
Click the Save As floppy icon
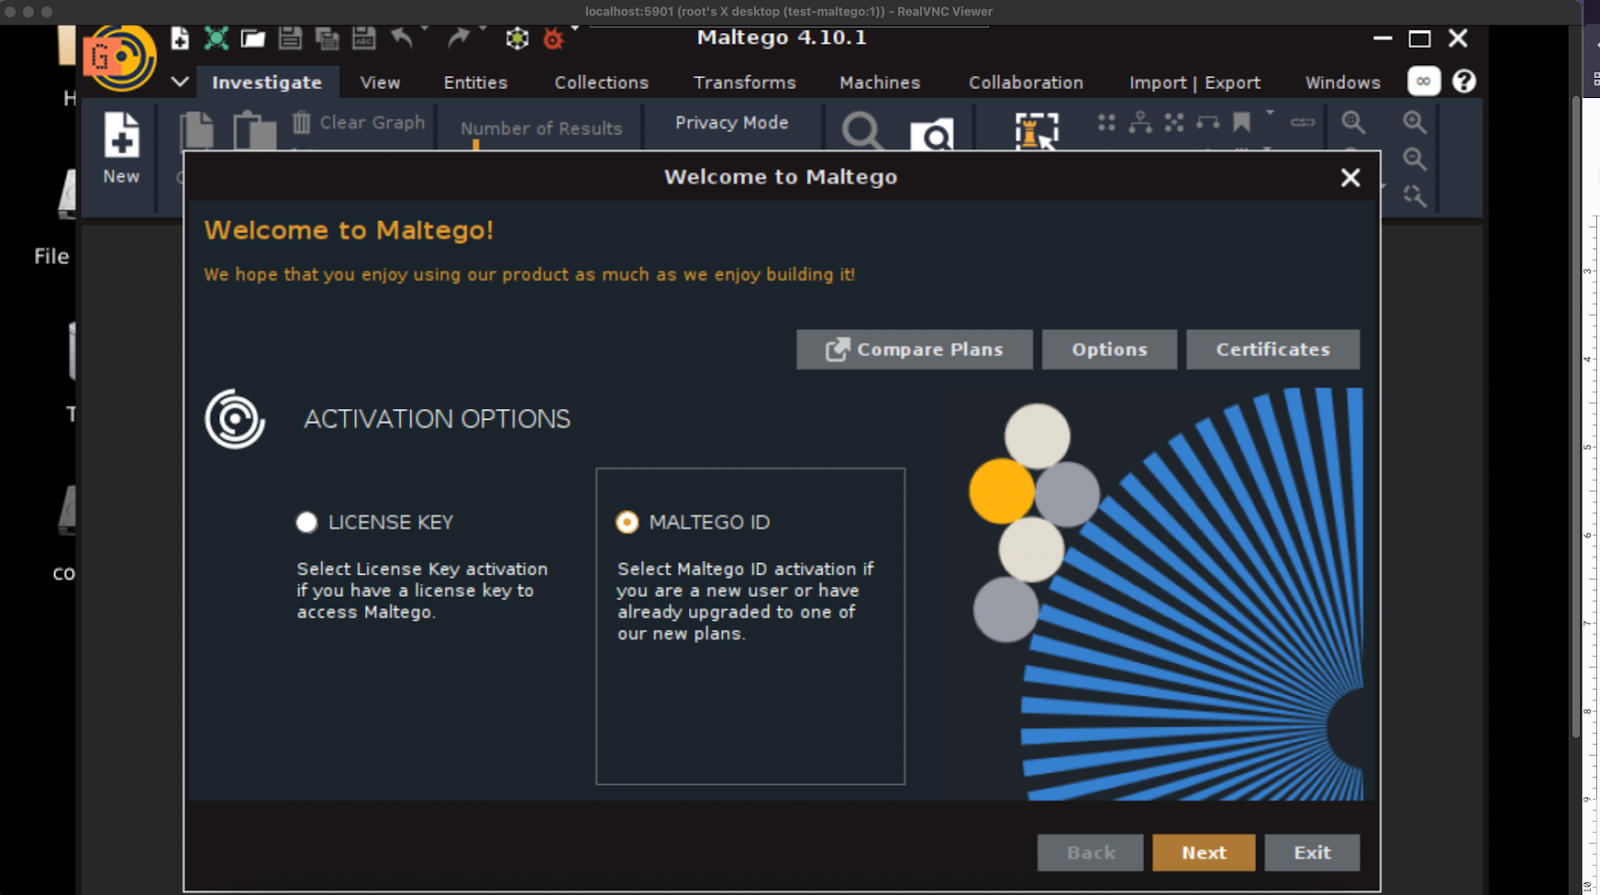tap(364, 38)
